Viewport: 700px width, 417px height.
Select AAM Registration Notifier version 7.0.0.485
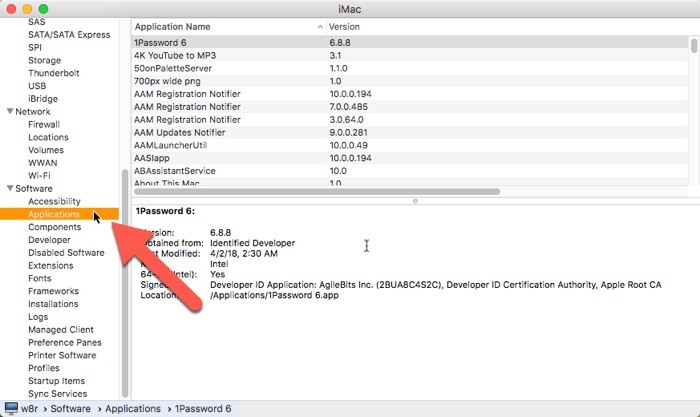click(x=410, y=107)
